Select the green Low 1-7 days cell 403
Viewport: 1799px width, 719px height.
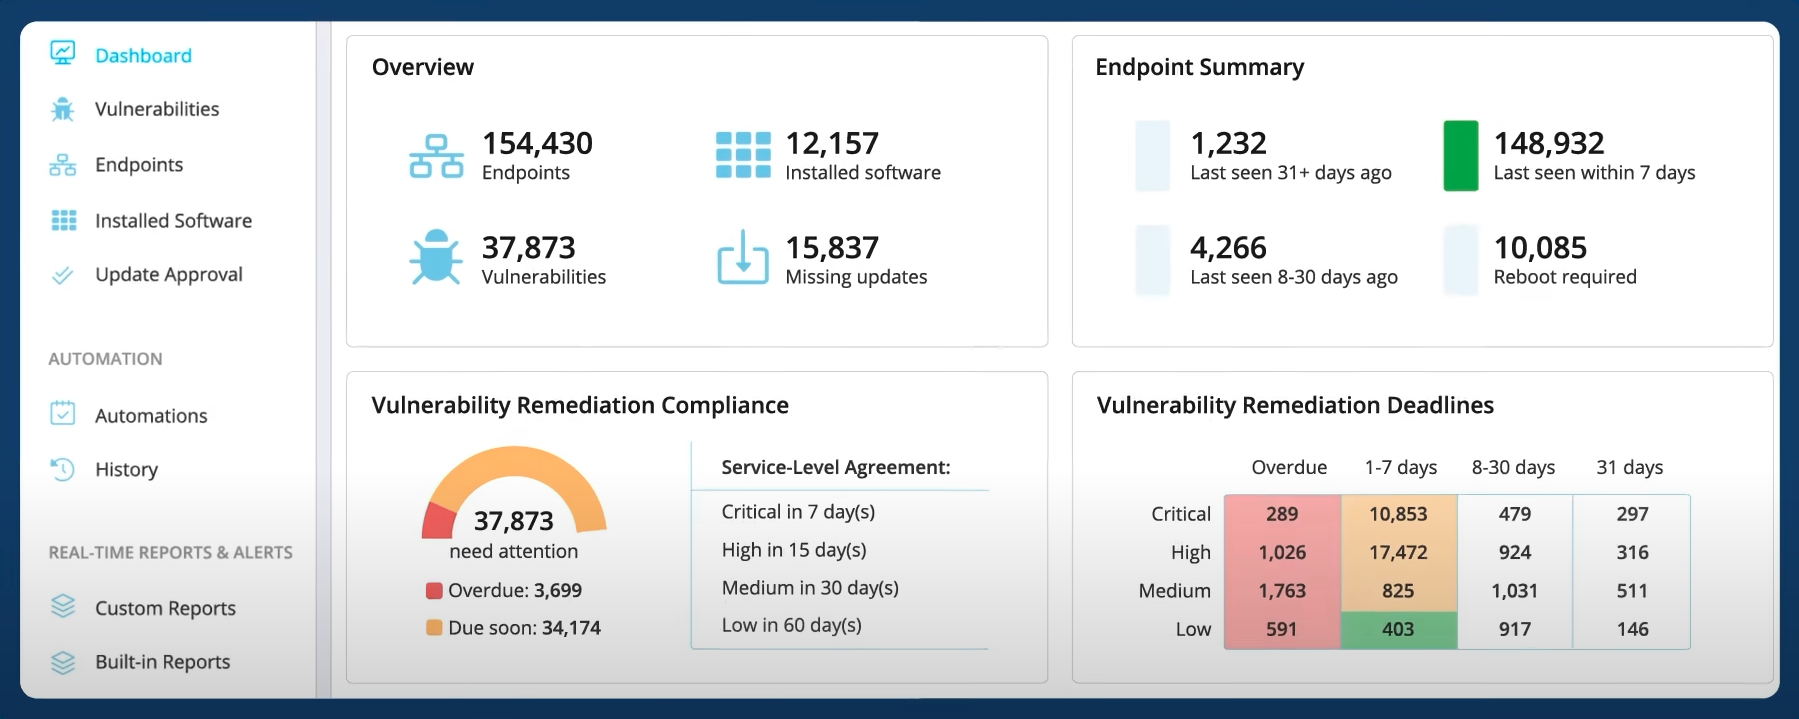(x=1398, y=629)
